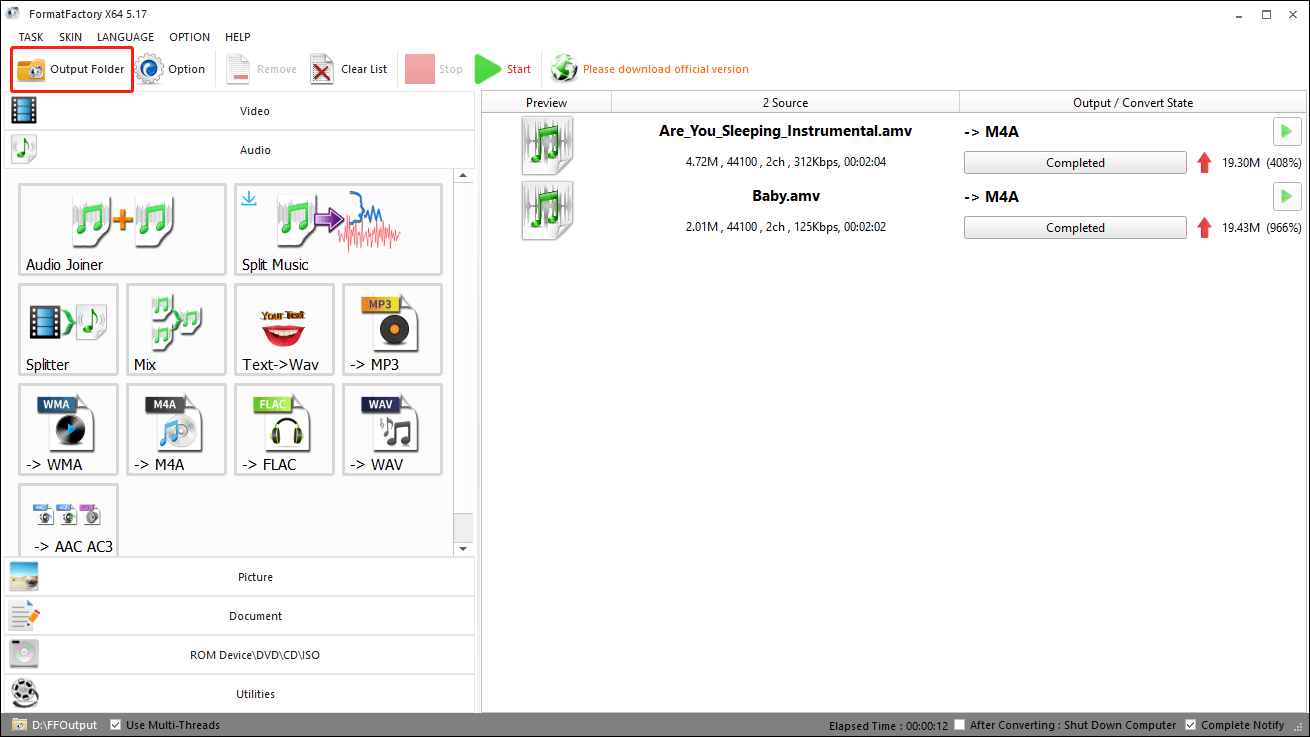The width and height of the screenshot is (1310, 737).
Task: Select the Baby.amv file name
Action: pyautogui.click(x=785, y=196)
